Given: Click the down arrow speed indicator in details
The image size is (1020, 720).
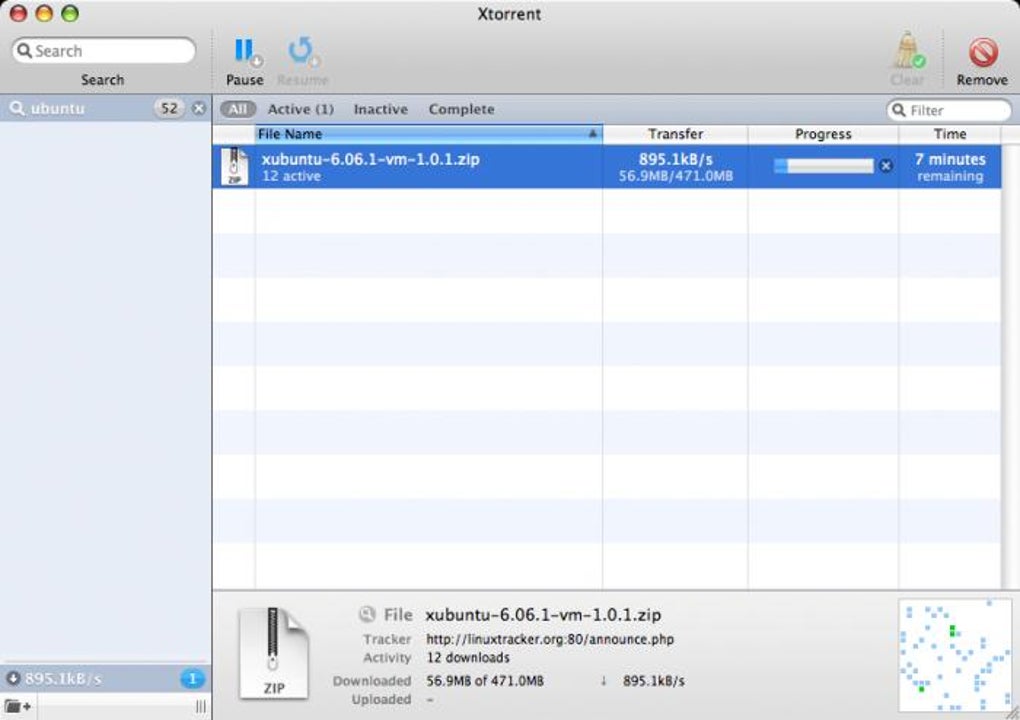Looking at the screenshot, I should pos(604,681).
